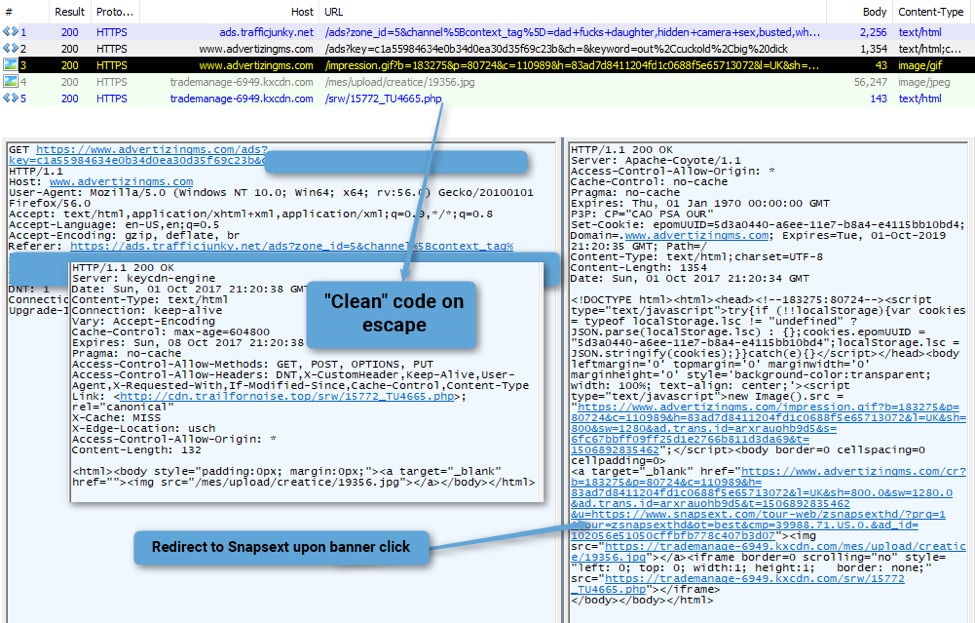The width and height of the screenshot is (975, 623).
Task: Open the Host: www.advertizingms.com link in request
Action: (x=121, y=182)
